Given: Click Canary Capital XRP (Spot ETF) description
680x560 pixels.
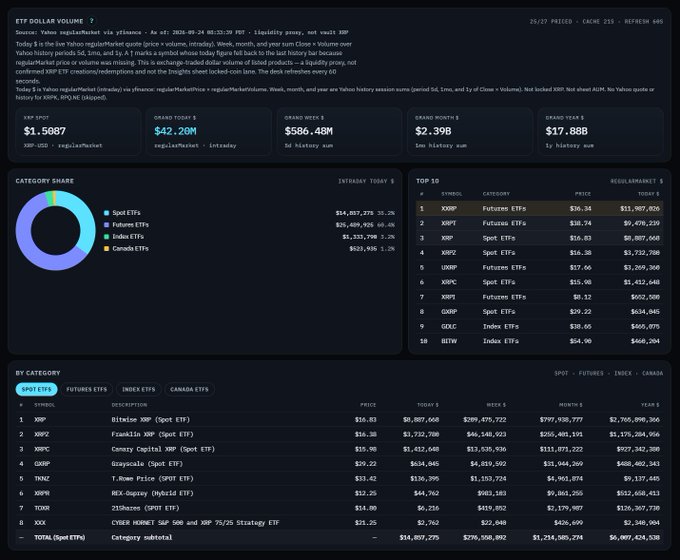Looking at the screenshot, I should coord(163,449).
